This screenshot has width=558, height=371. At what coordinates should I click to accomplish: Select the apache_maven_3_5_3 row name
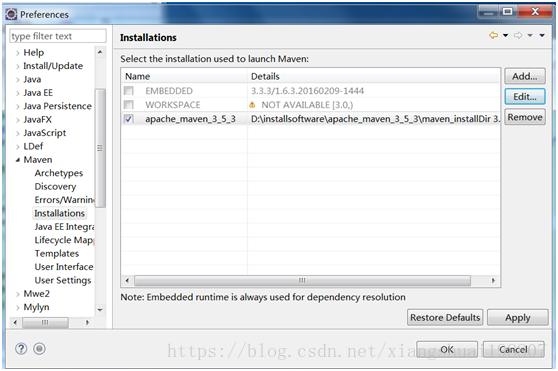[x=190, y=119]
